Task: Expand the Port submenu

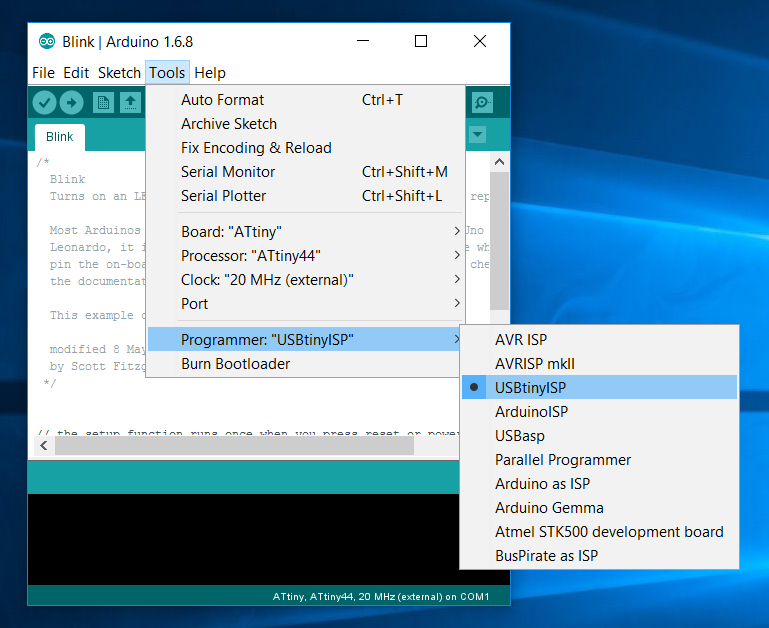Action: [306, 304]
